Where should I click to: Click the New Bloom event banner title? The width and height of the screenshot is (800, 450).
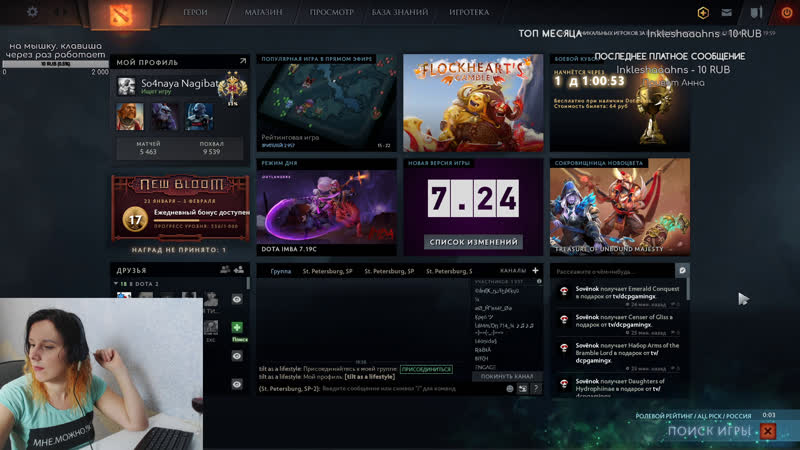[x=182, y=184]
